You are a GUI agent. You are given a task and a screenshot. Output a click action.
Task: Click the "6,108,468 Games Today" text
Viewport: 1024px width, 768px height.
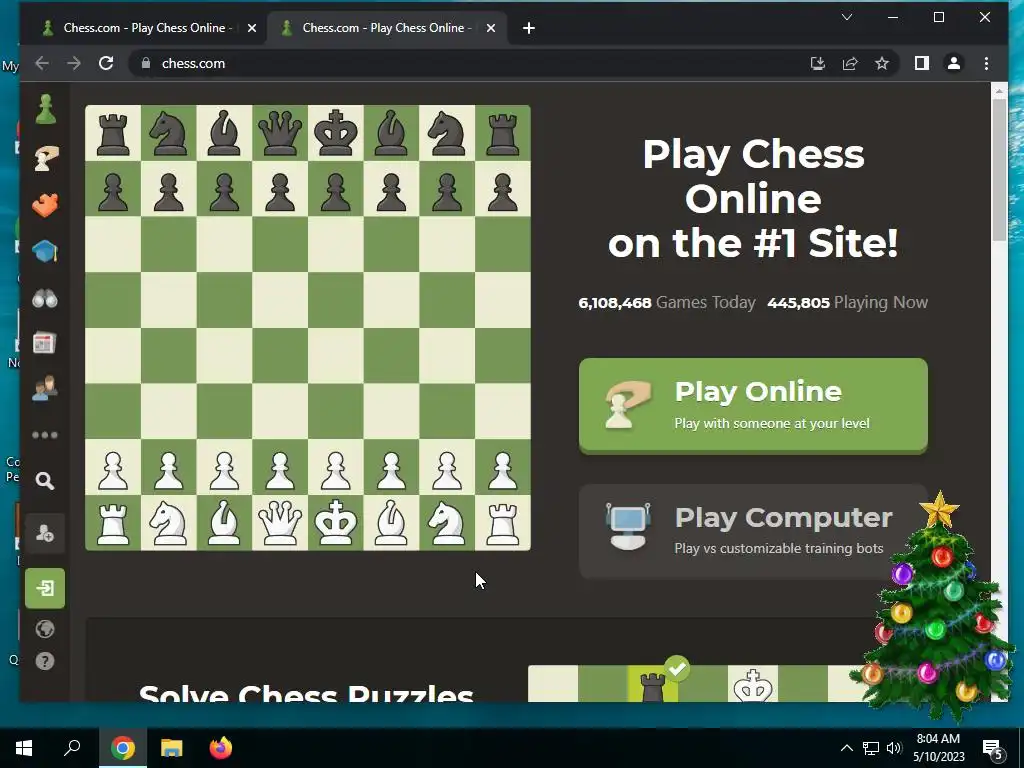[x=667, y=302]
